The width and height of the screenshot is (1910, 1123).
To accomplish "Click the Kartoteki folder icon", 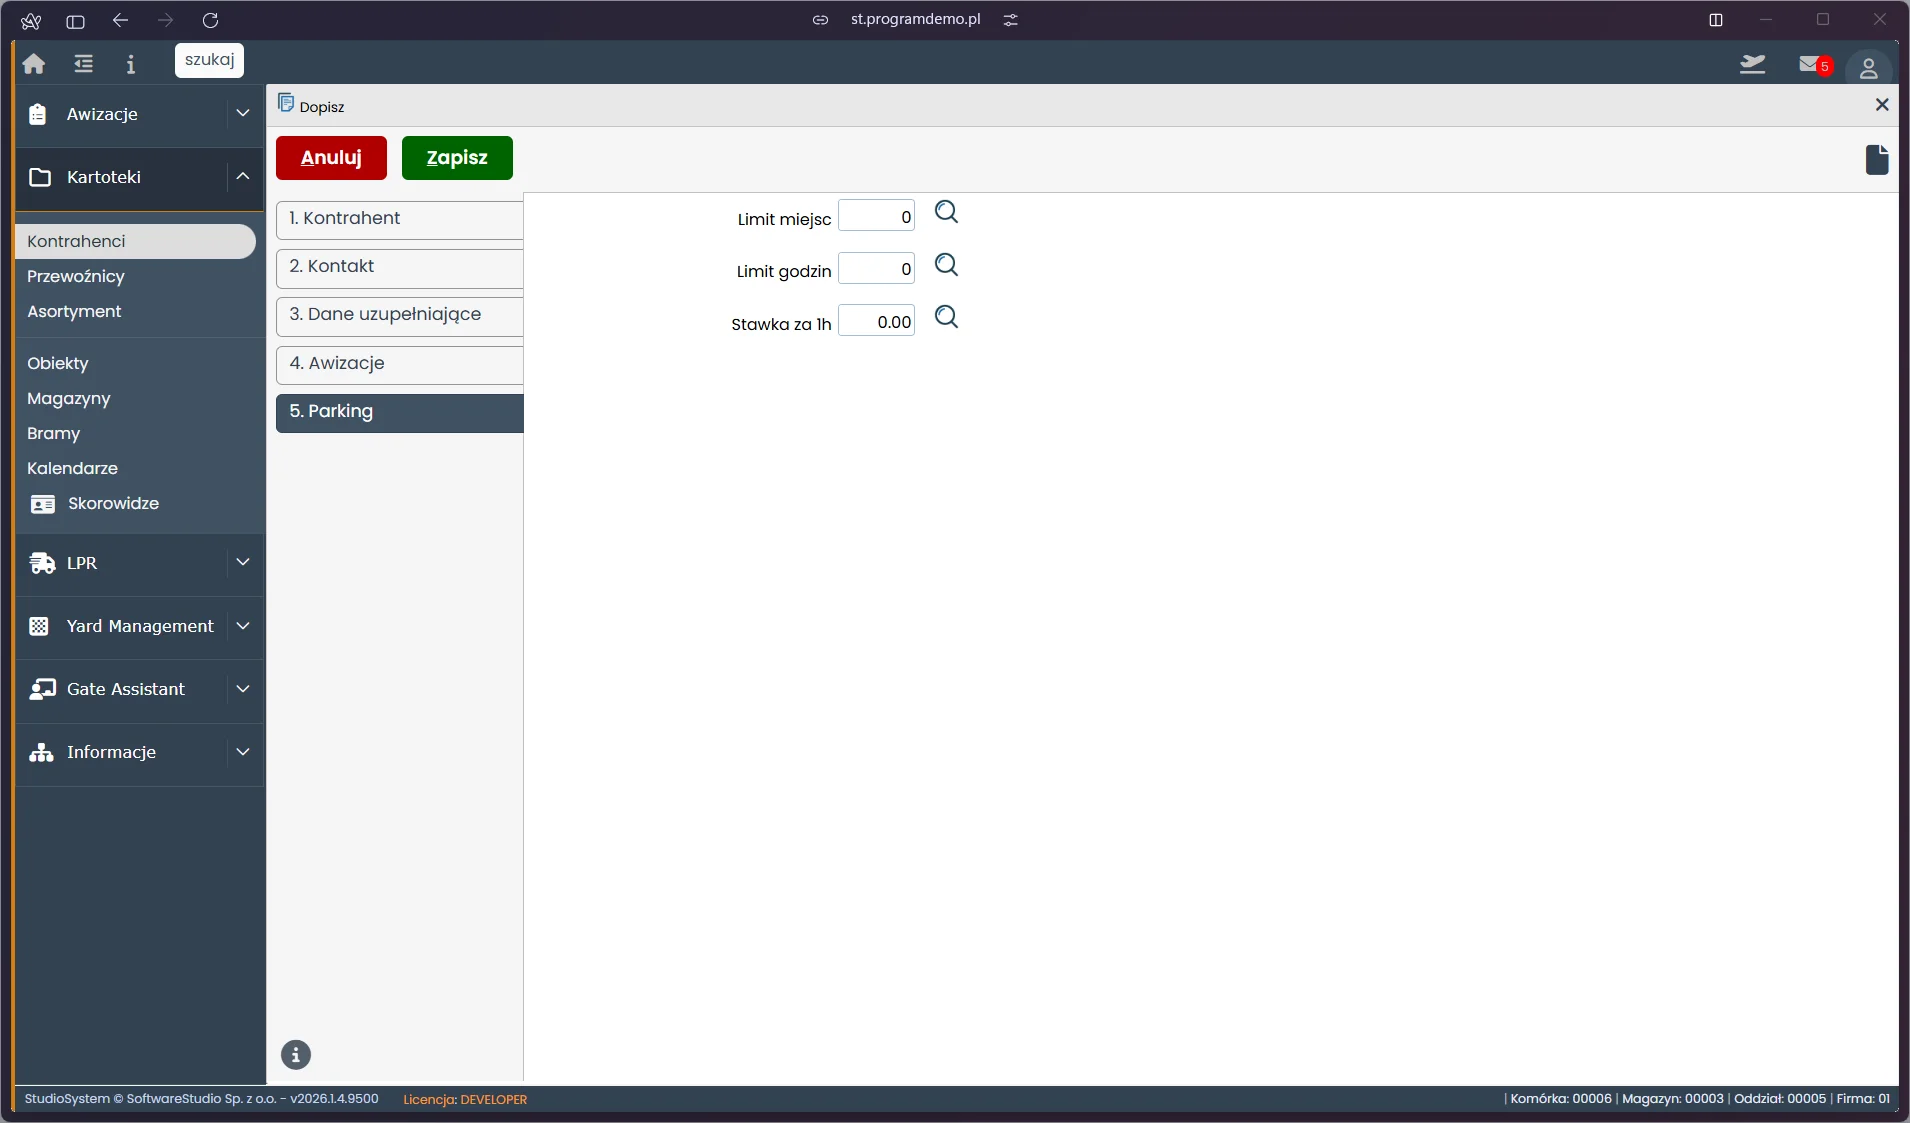I will coord(40,177).
